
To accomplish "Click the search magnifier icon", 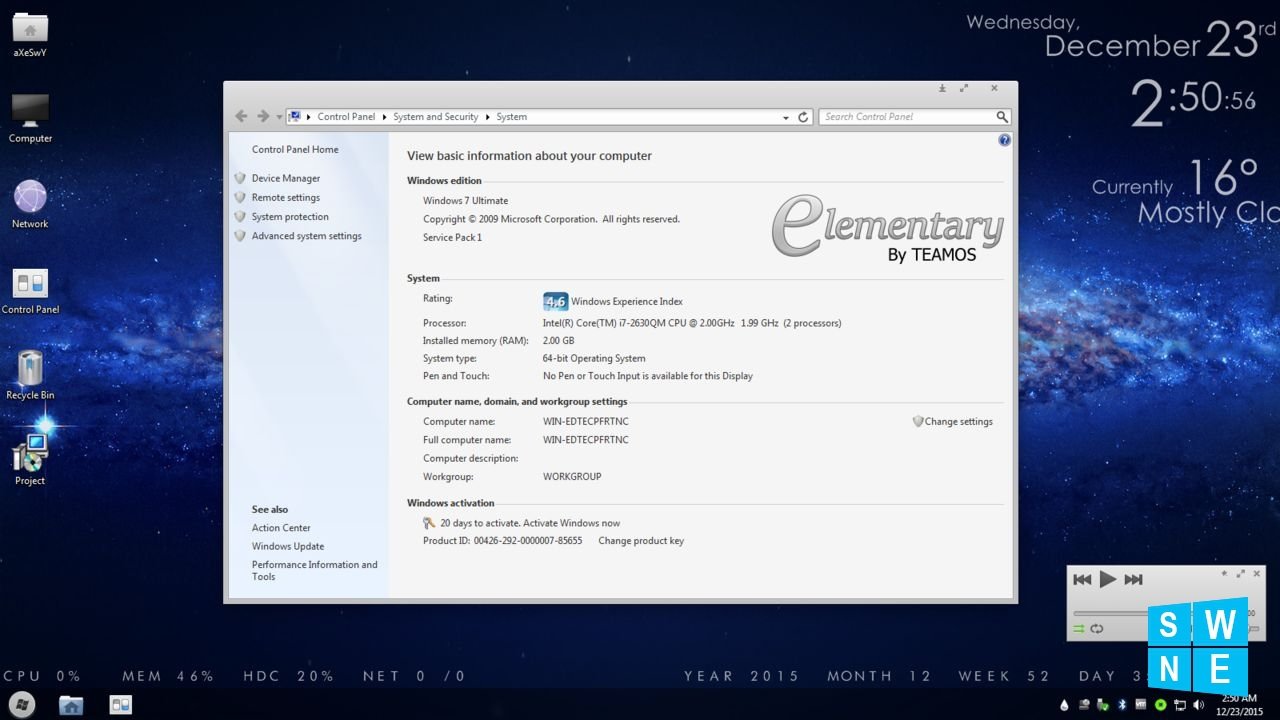I will tap(1002, 117).
